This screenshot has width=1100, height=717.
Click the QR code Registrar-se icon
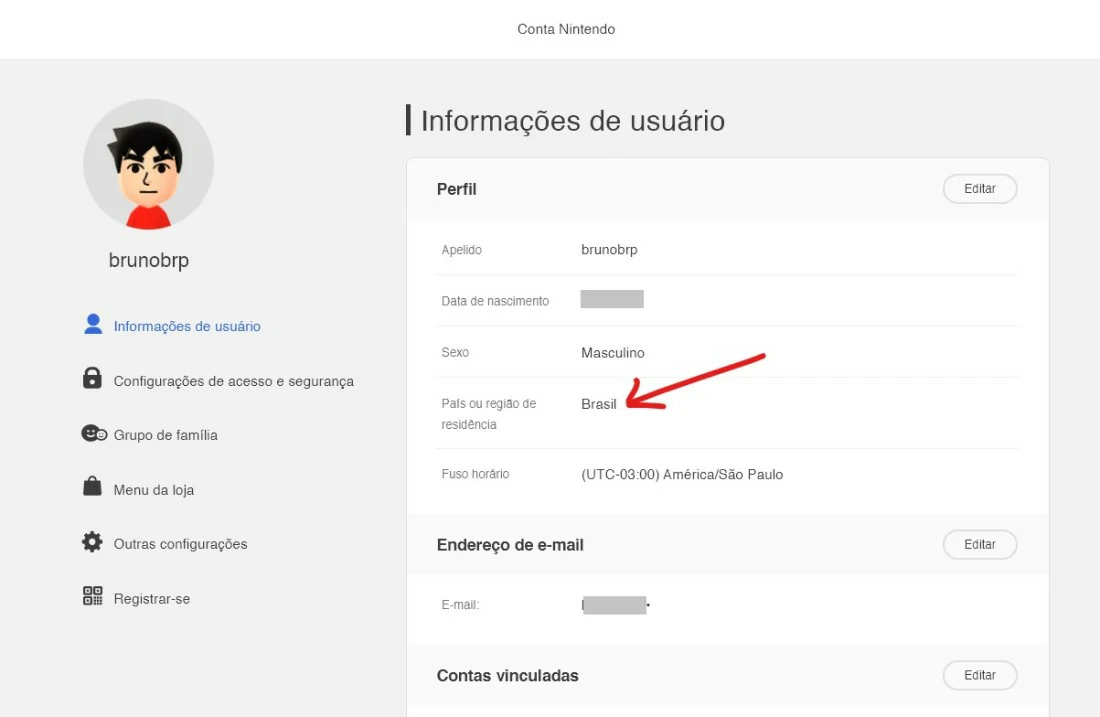pyautogui.click(x=93, y=596)
